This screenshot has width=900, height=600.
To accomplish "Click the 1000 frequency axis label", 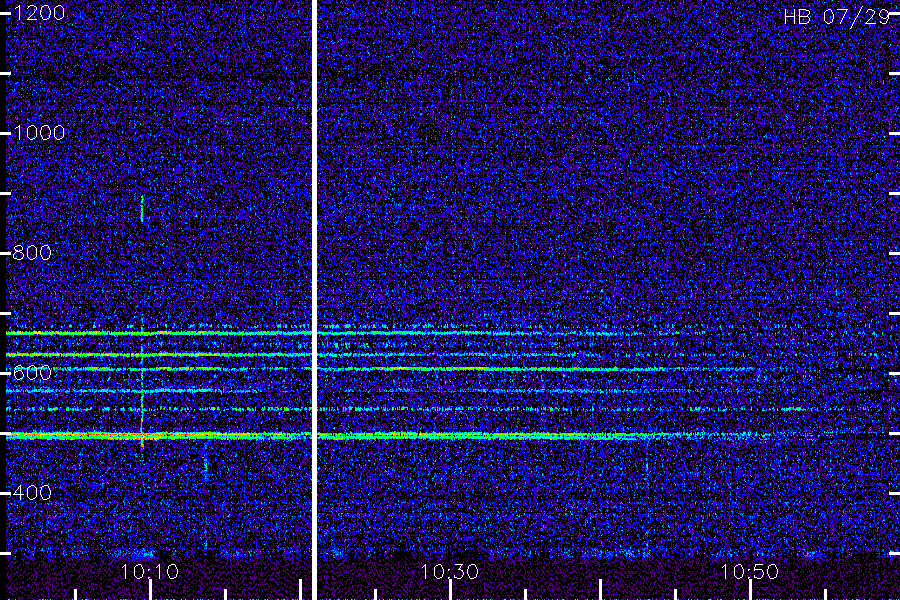I will click(39, 133).
